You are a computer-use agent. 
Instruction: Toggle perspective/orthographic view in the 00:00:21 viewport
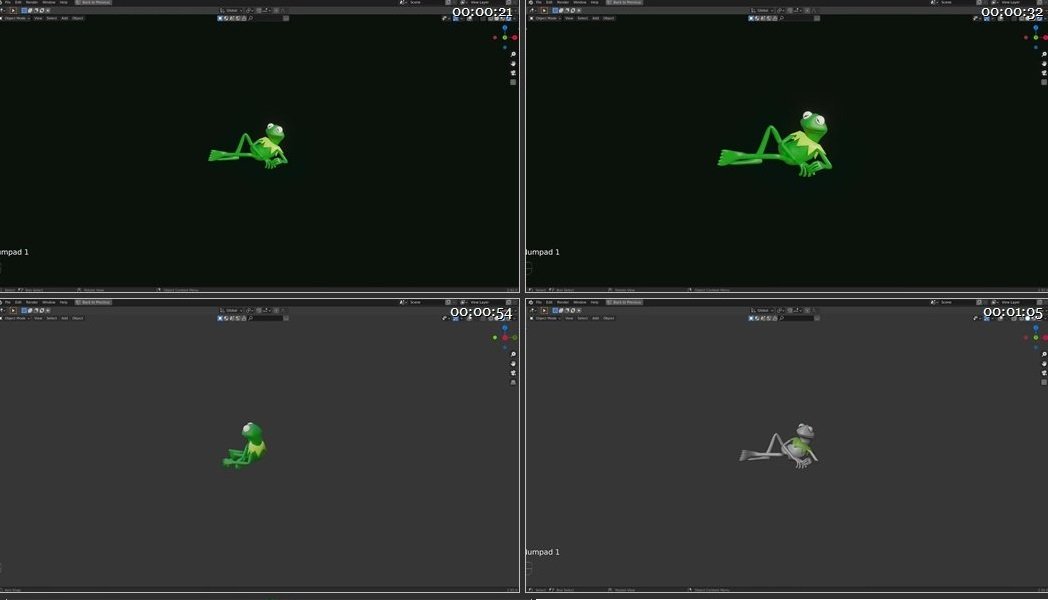coord(513,82)
